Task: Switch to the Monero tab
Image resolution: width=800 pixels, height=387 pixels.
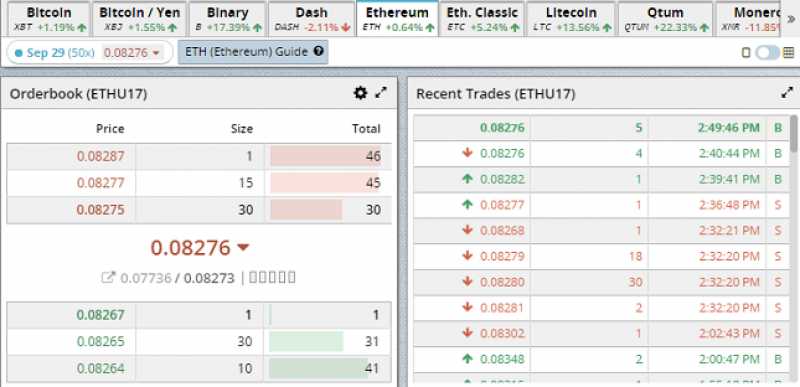Action: 748,19
